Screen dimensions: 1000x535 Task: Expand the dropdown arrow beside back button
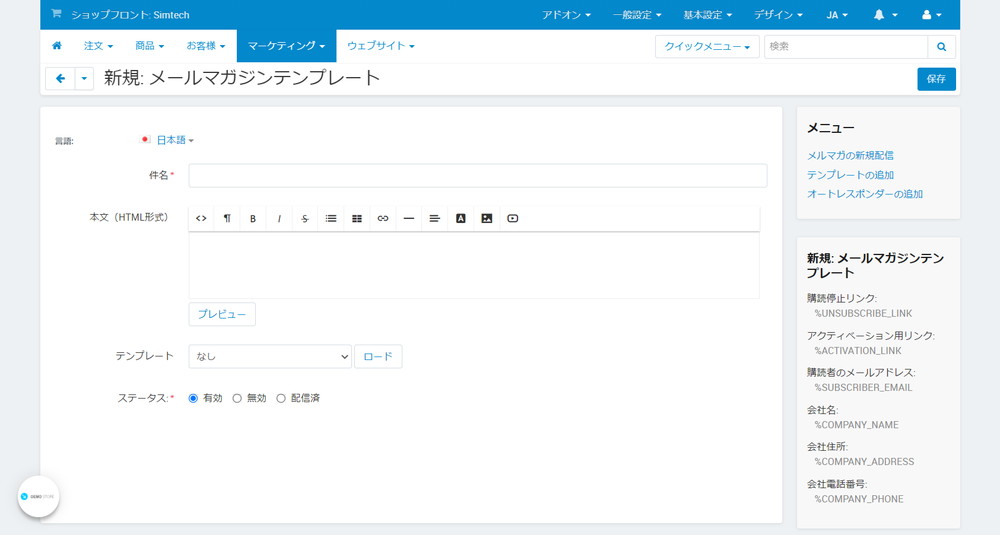point(84,78)
